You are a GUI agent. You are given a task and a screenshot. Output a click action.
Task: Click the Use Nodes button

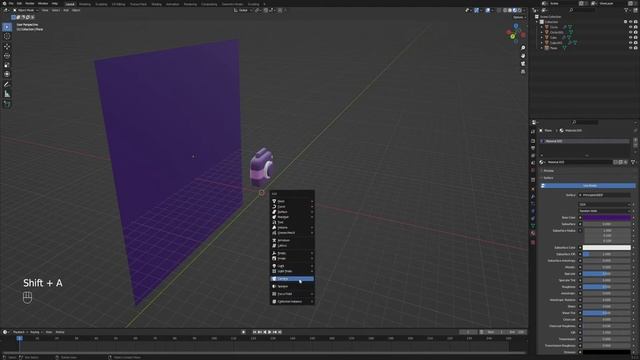click(589, 186)
